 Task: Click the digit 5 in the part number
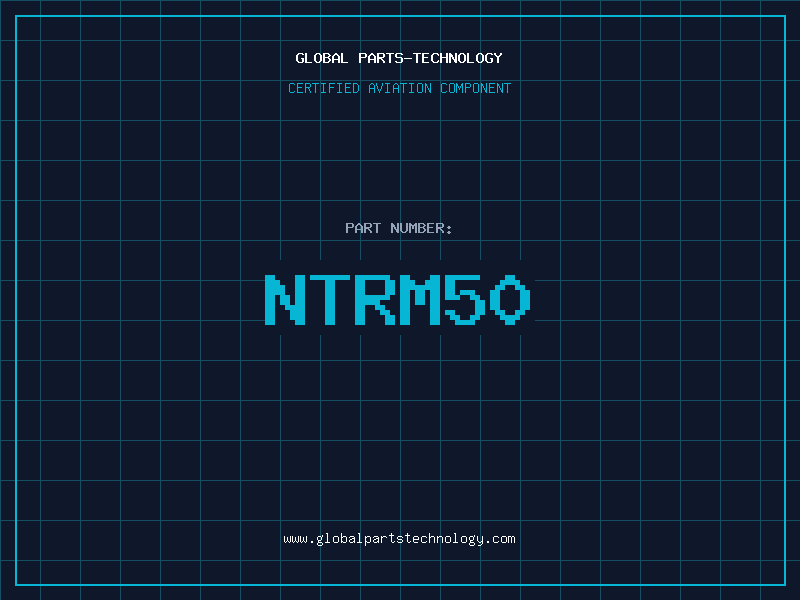pyautogui.click(x=465, y=300)
